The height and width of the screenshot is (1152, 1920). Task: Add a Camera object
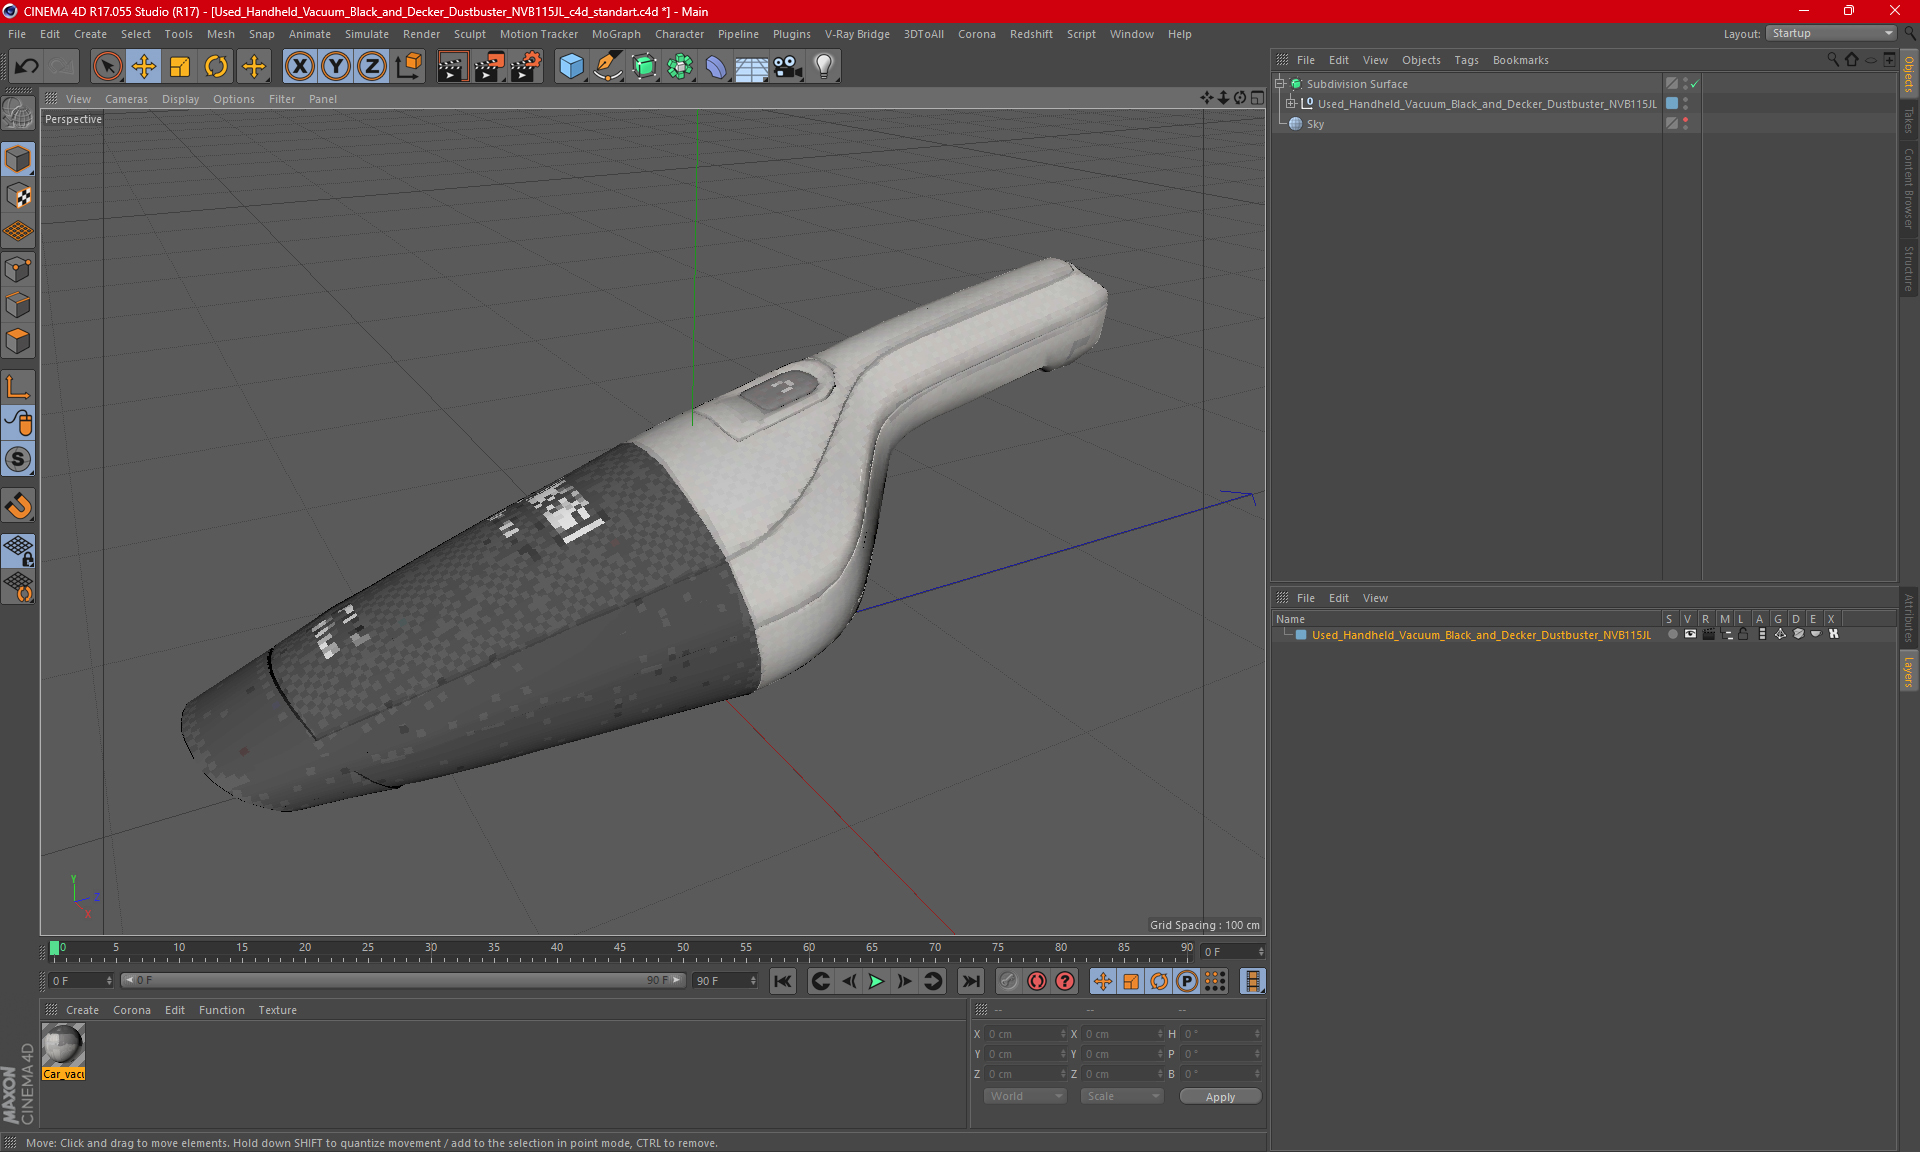(x=788, y=67)
